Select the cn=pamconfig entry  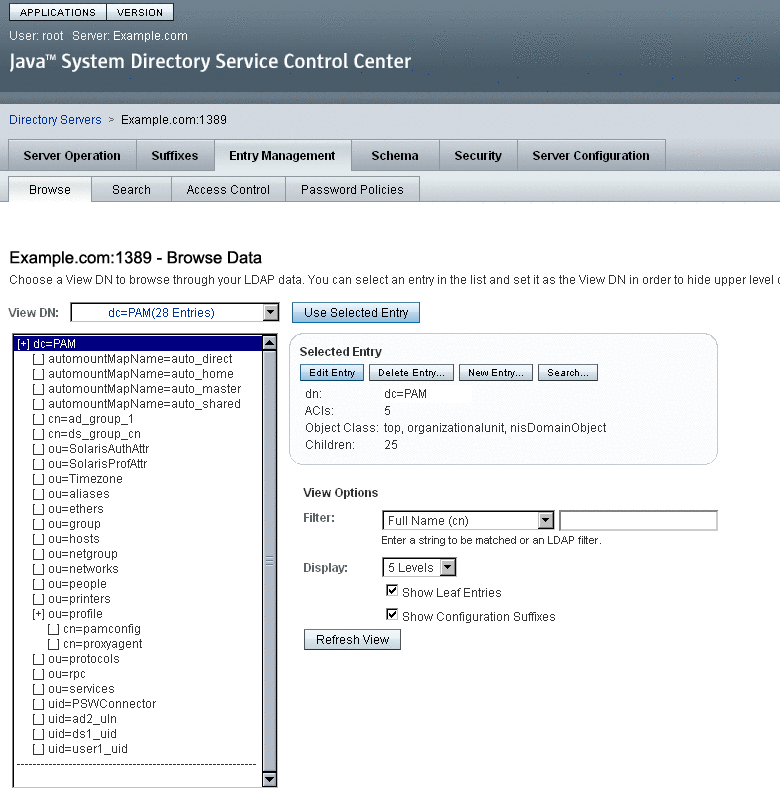102,629
